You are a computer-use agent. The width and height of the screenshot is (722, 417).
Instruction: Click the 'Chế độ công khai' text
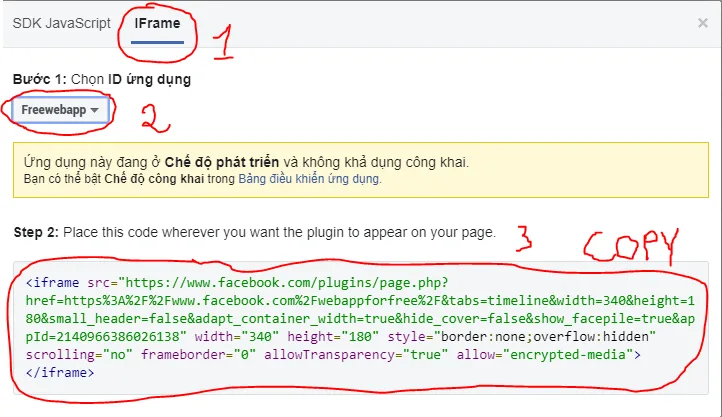[x=154, y=179]
